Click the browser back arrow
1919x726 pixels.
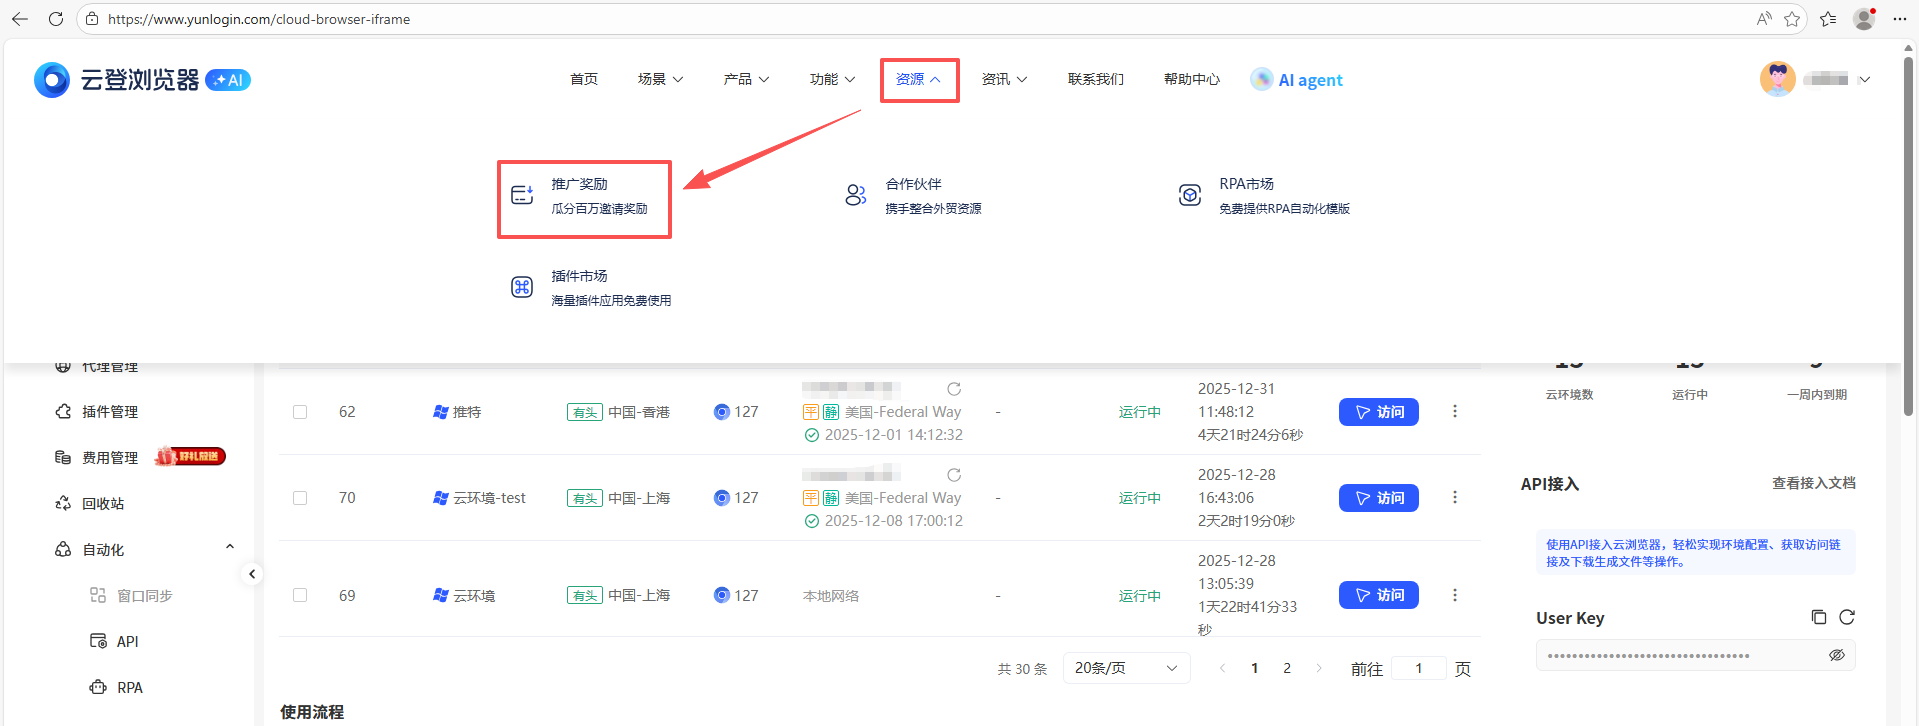click(x=19, y=19)
